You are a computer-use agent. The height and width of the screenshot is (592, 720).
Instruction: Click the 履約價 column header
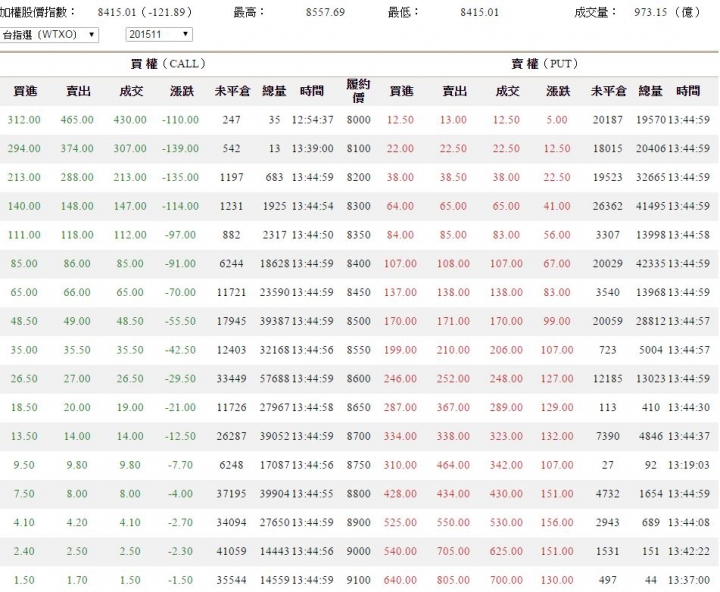pyautogui.click(x=358, y=90)
